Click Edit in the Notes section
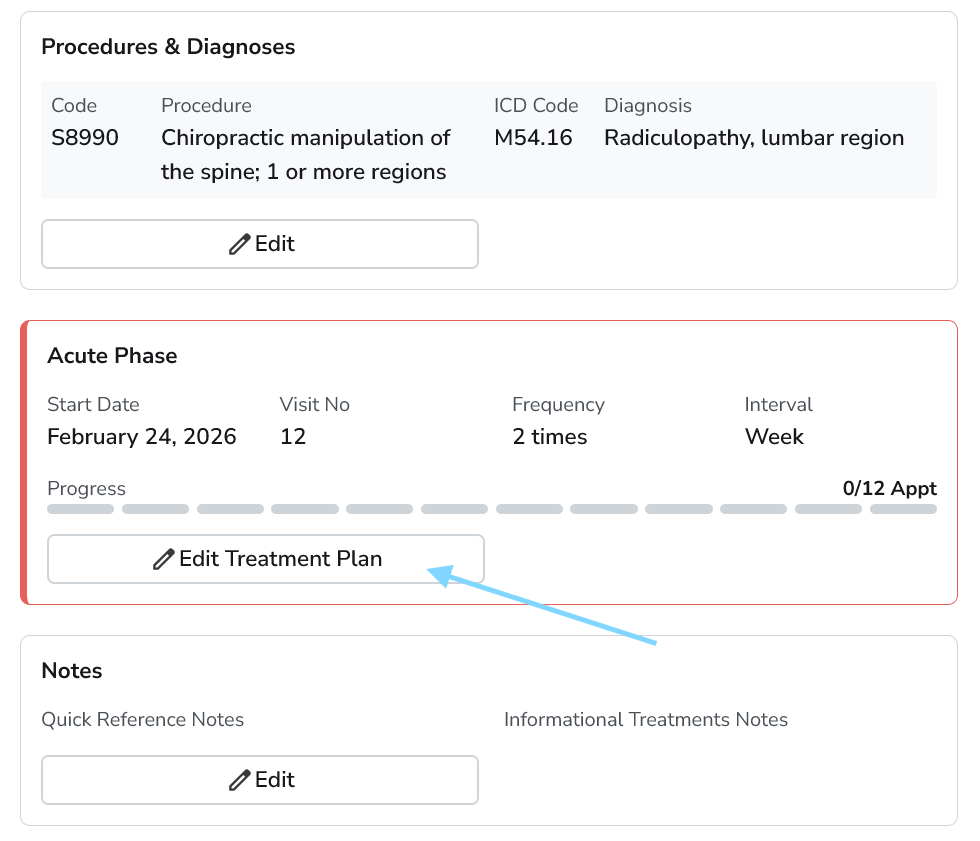 pos(259,779)
